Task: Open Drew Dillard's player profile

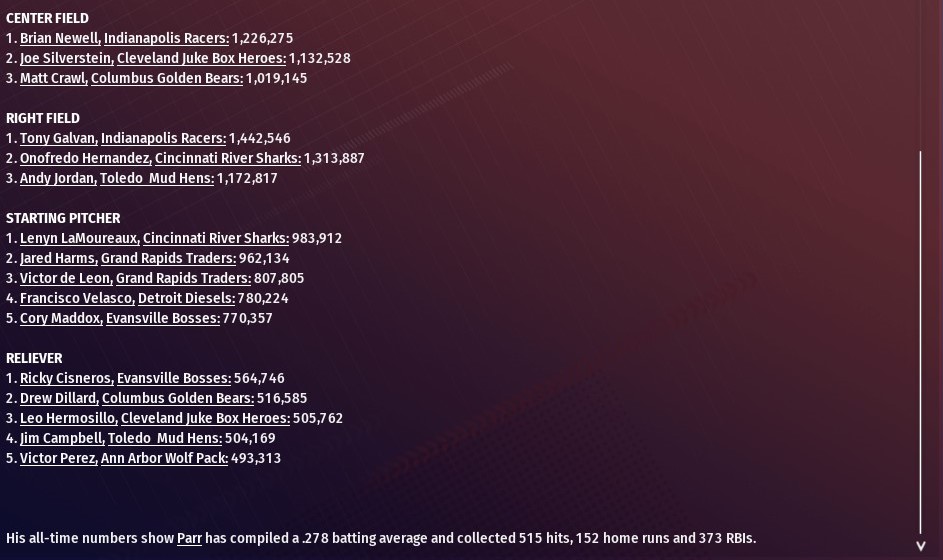Action: [59, 398]
